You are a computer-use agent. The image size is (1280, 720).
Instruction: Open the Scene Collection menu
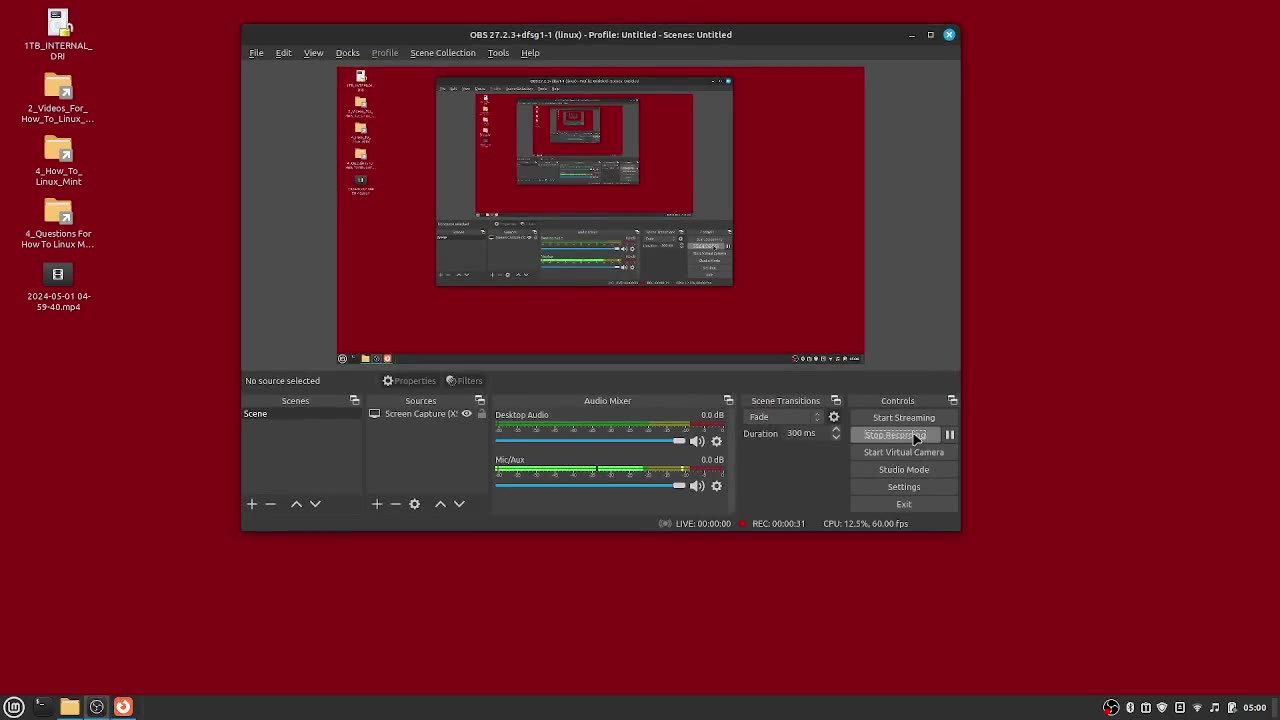(442, 53)
